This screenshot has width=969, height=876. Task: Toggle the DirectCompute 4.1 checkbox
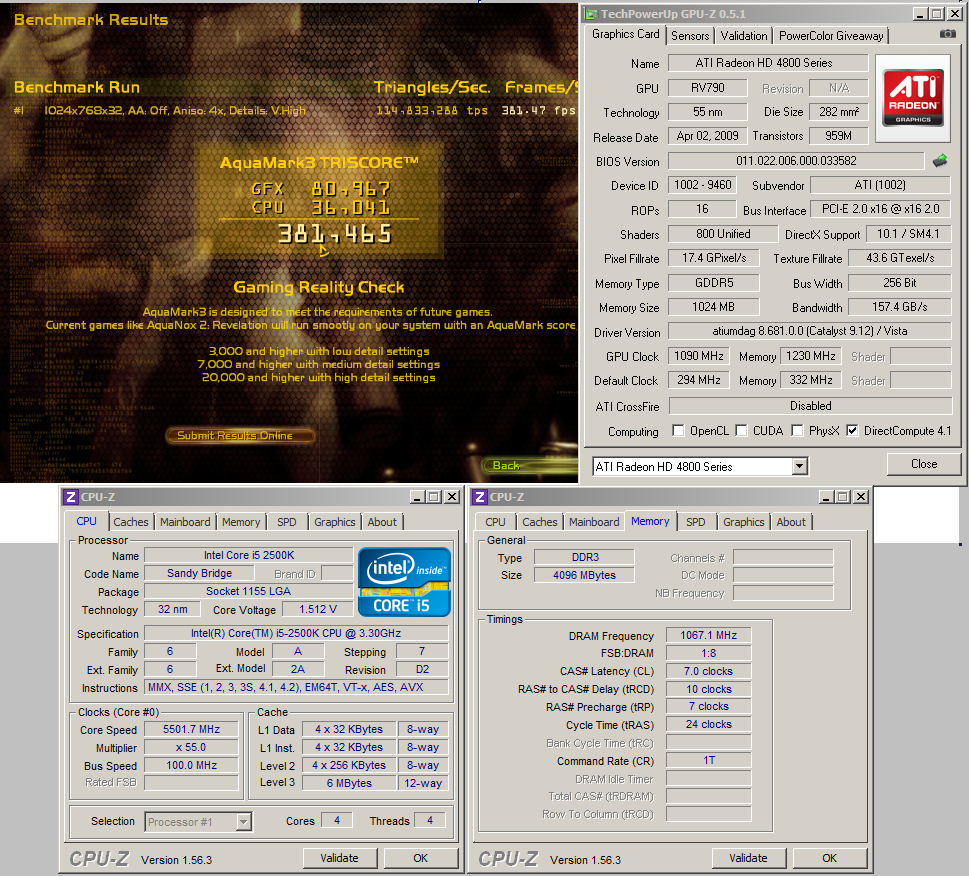[852, 431]
